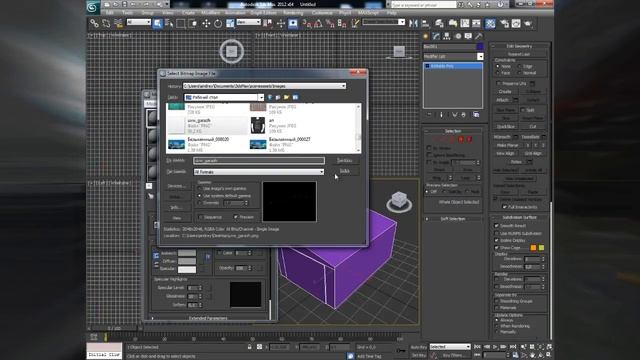
Task: Click Create New Folder icon in file dialog
Action: click(287, 97)
